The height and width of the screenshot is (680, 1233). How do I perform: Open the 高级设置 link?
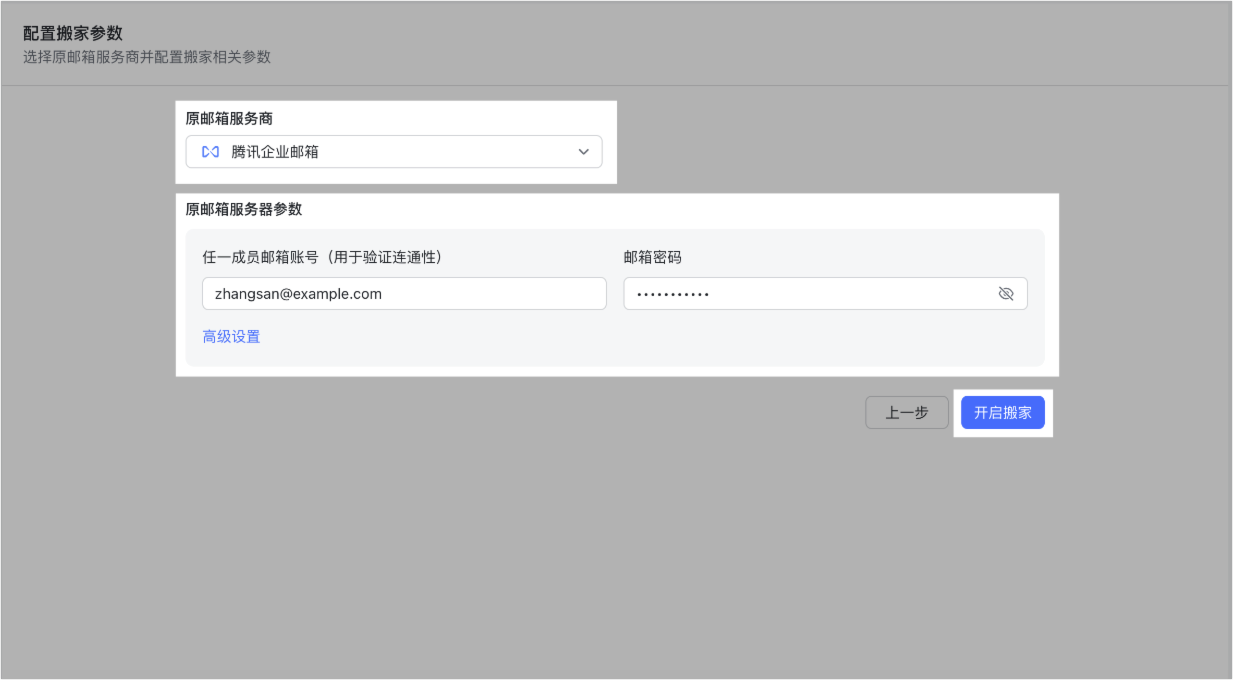232,337
